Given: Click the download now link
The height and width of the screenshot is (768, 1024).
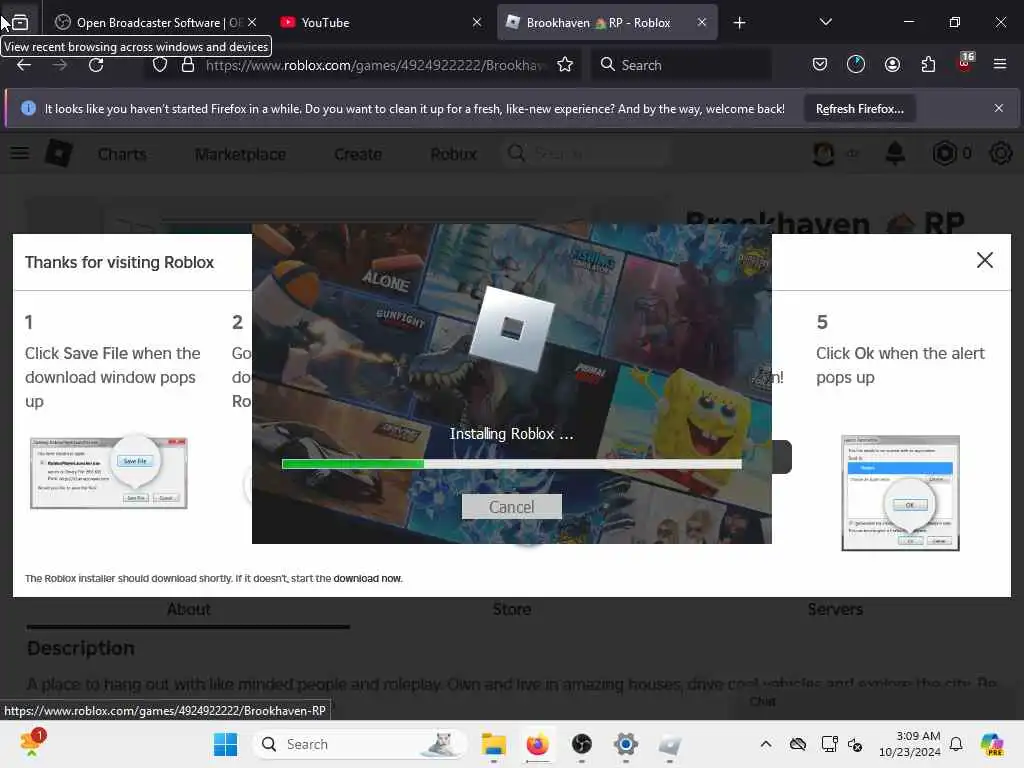Looking at the screenshot, I should point(367,579).
